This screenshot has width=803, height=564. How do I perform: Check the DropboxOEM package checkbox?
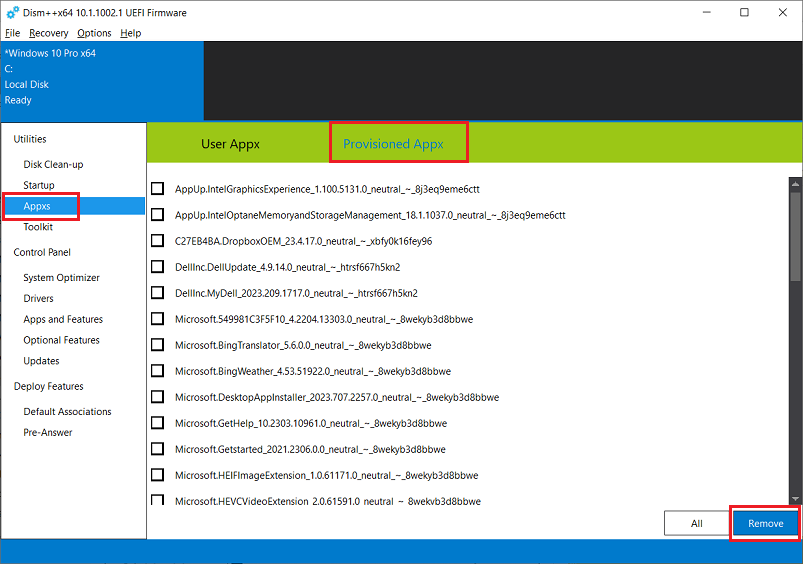(158, 241)
